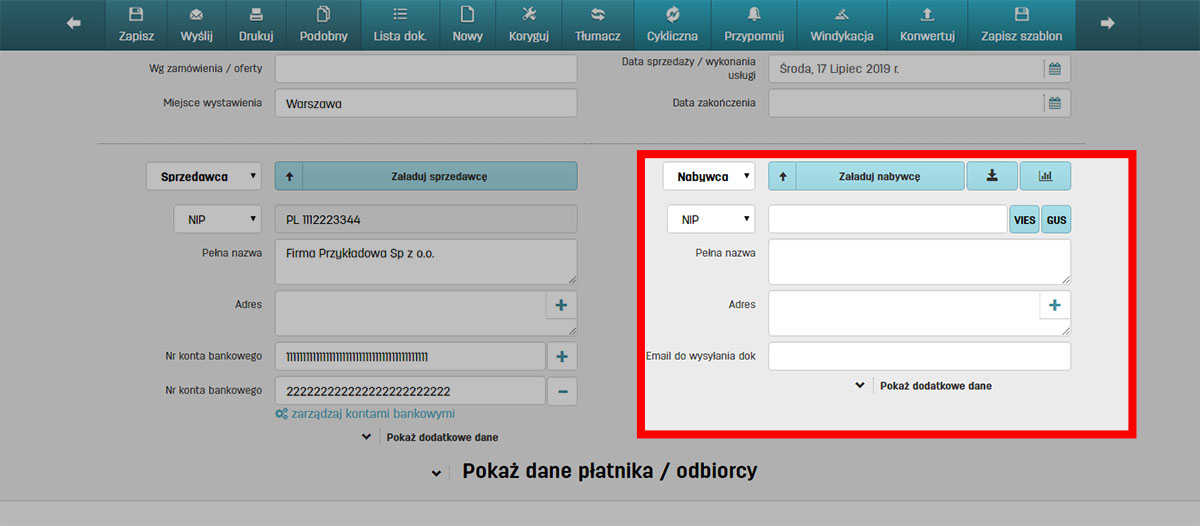This screenshot has height=526, width=1200.
Task: Click the Miejsce wystawienia field with Warszawa
Action: (426, 103)
